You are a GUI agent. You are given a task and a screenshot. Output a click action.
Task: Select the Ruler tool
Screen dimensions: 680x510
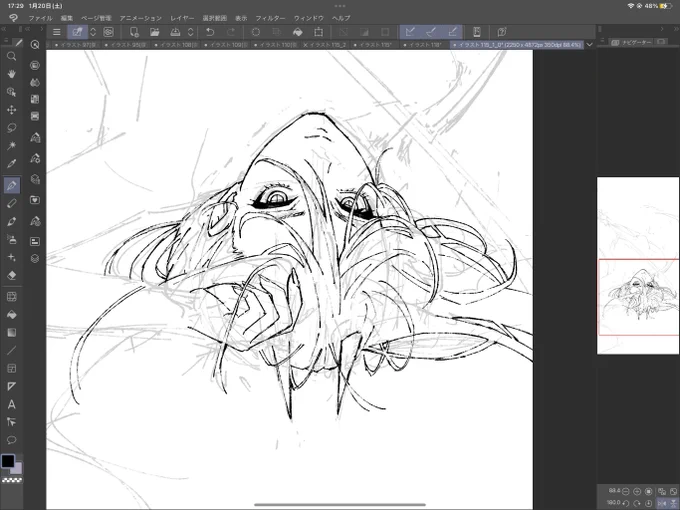[12, 386]
